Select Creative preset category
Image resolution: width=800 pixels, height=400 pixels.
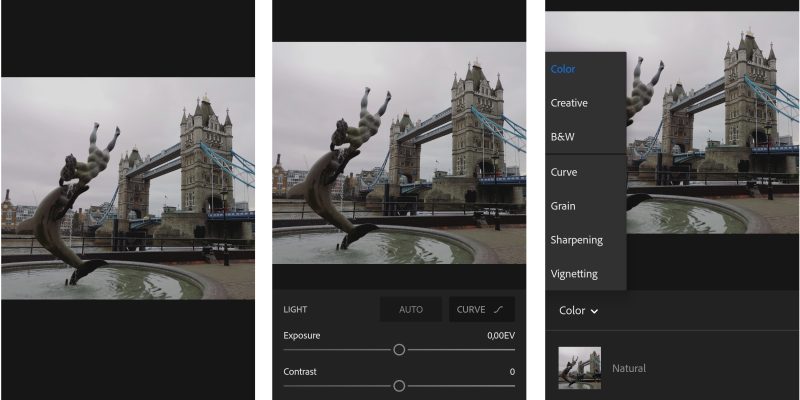click(x=569, y=103)
